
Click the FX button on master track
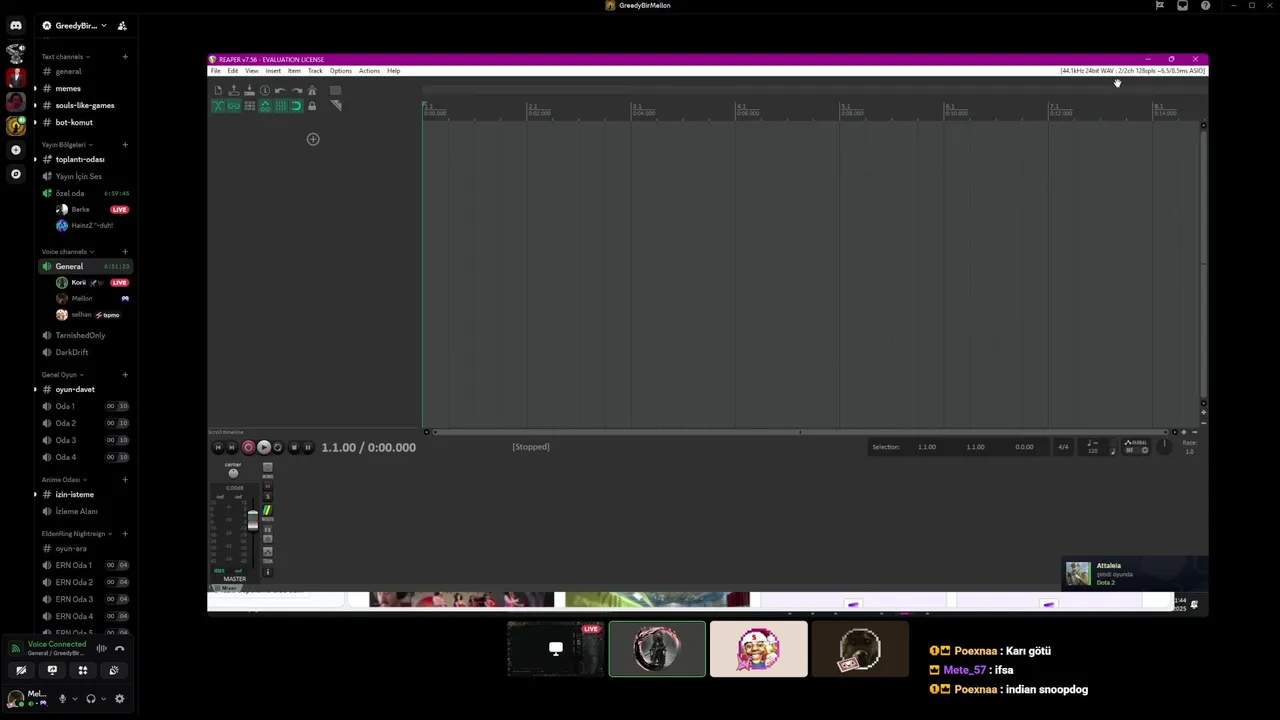coord(267,529)
